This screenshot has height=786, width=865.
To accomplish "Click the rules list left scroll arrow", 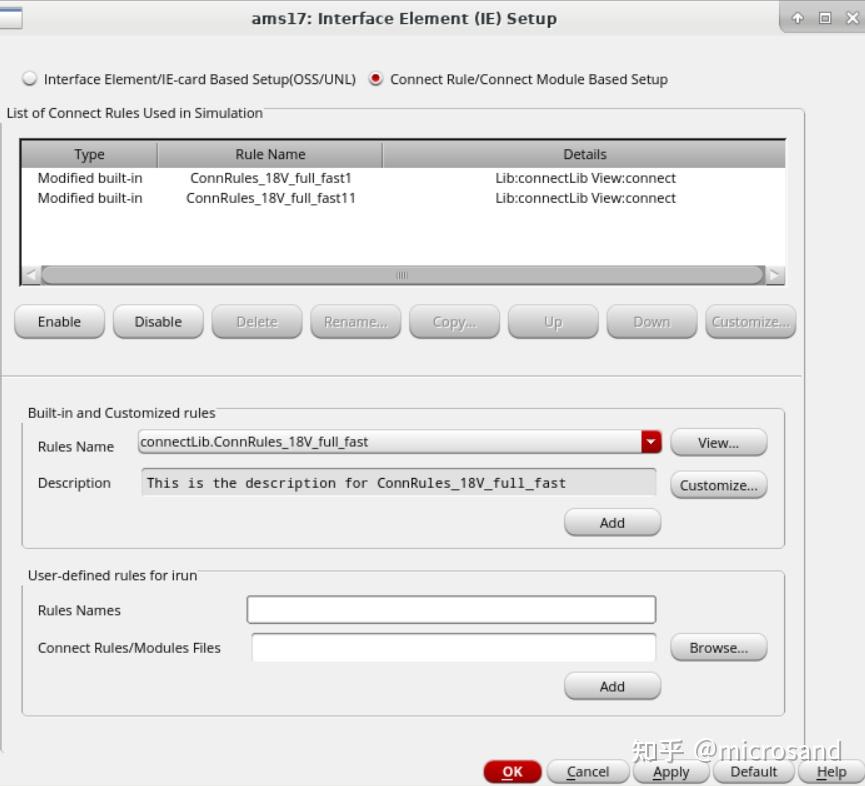I will 31,275.
